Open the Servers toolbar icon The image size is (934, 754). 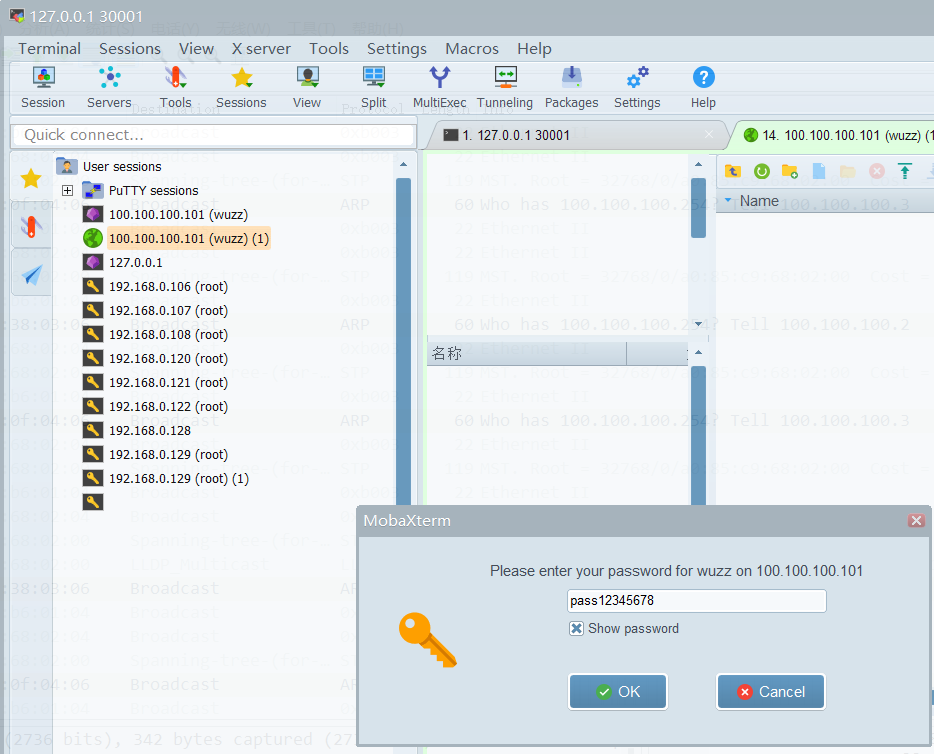(110, 77)
